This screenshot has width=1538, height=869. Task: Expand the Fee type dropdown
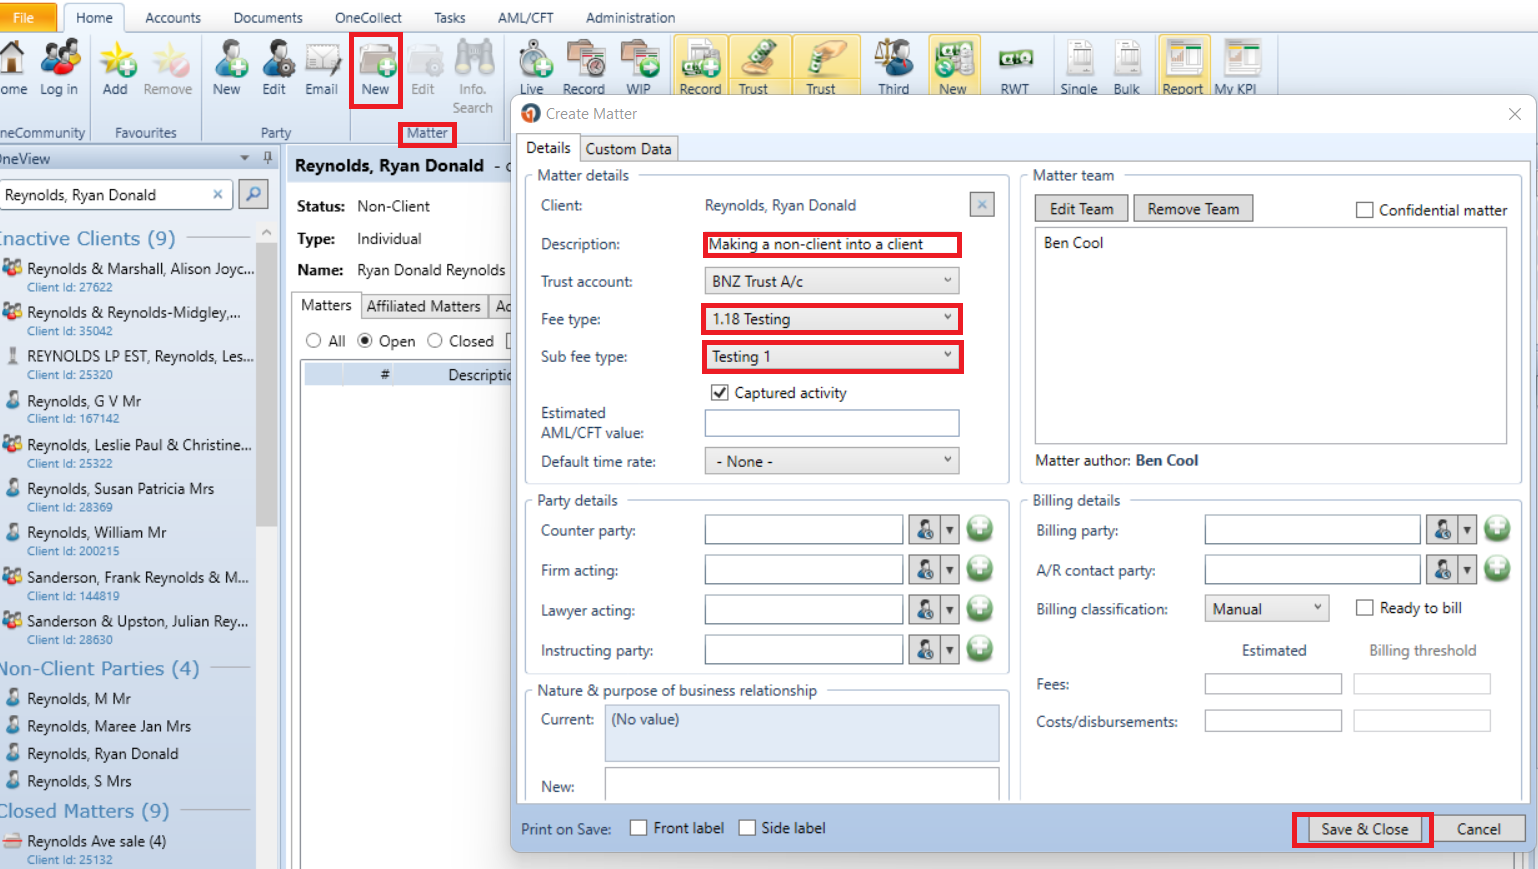(832, 319)
